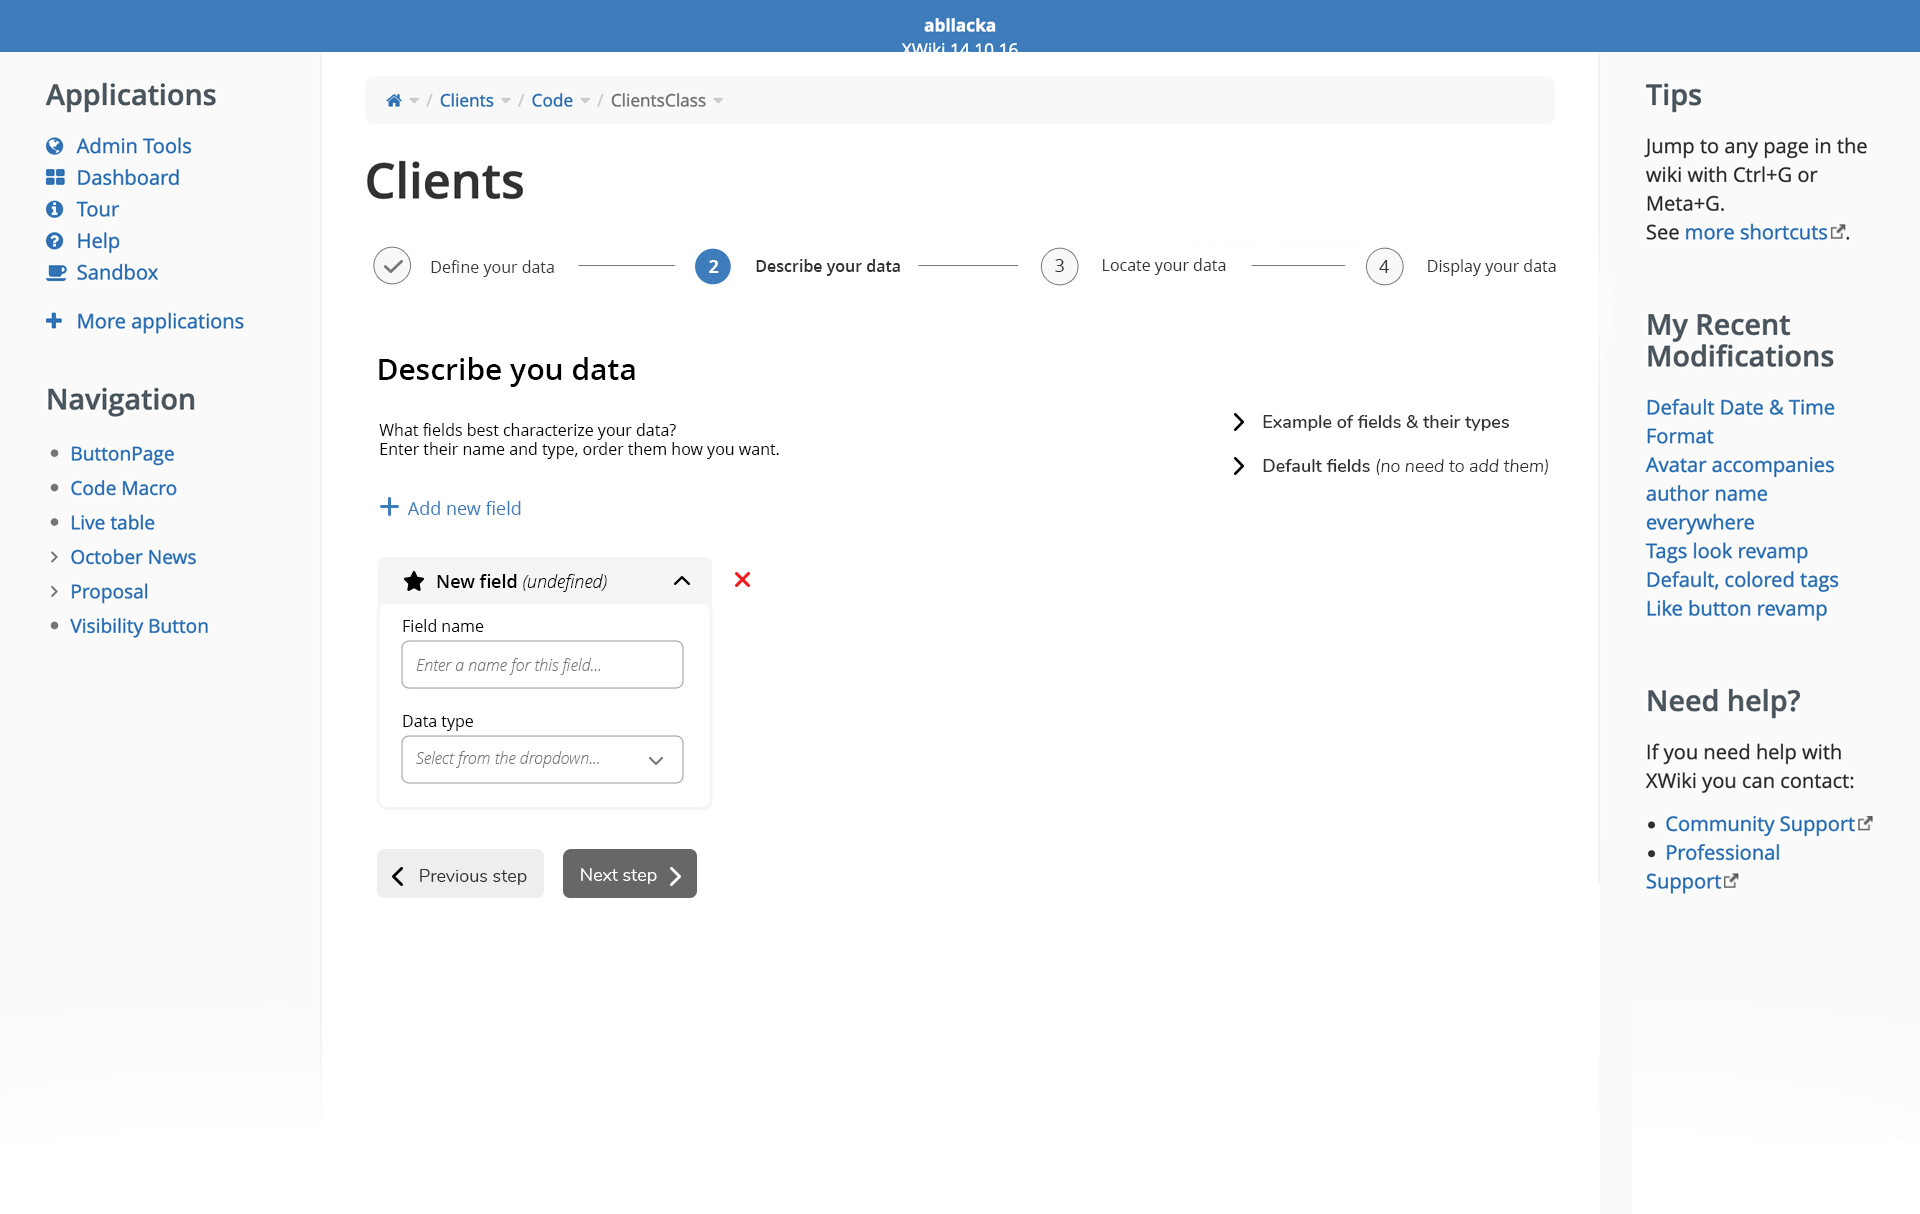Click the Next step button
Image resolution: width=1920 pixels, height=1214 pixels.
tap(629, 875)
